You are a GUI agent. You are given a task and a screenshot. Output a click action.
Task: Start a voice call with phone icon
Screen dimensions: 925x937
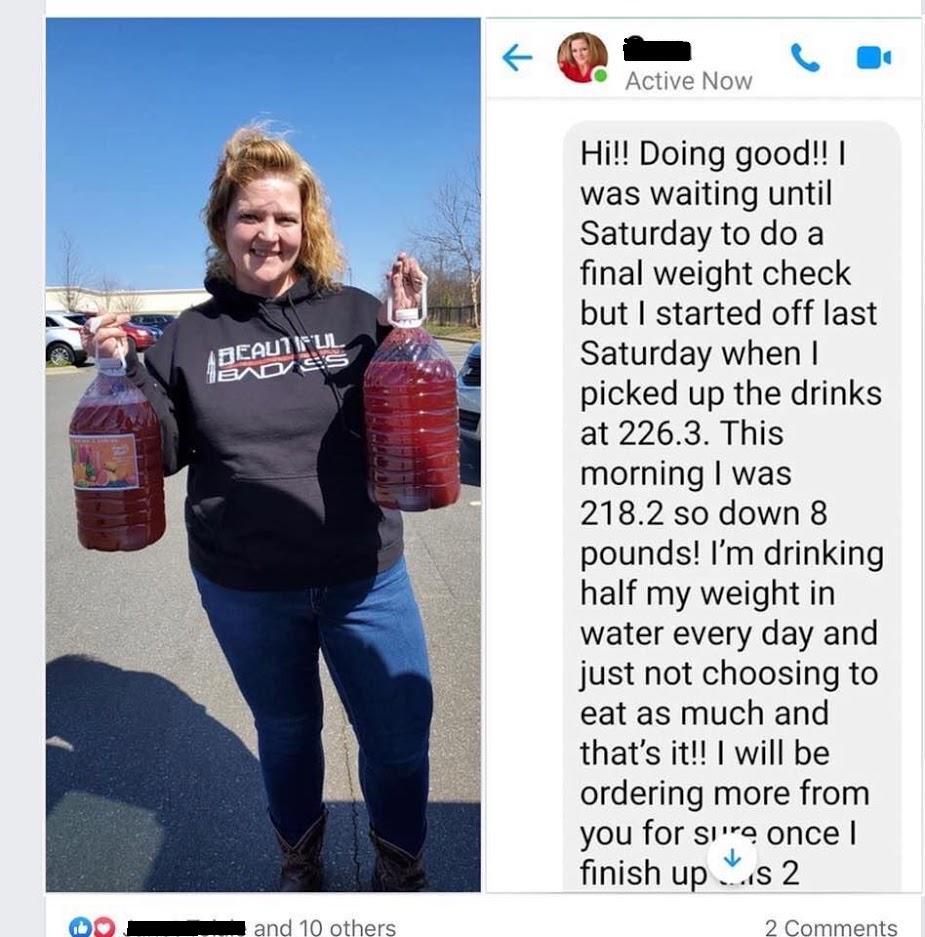pyautogui.click(x=805, y=58)
